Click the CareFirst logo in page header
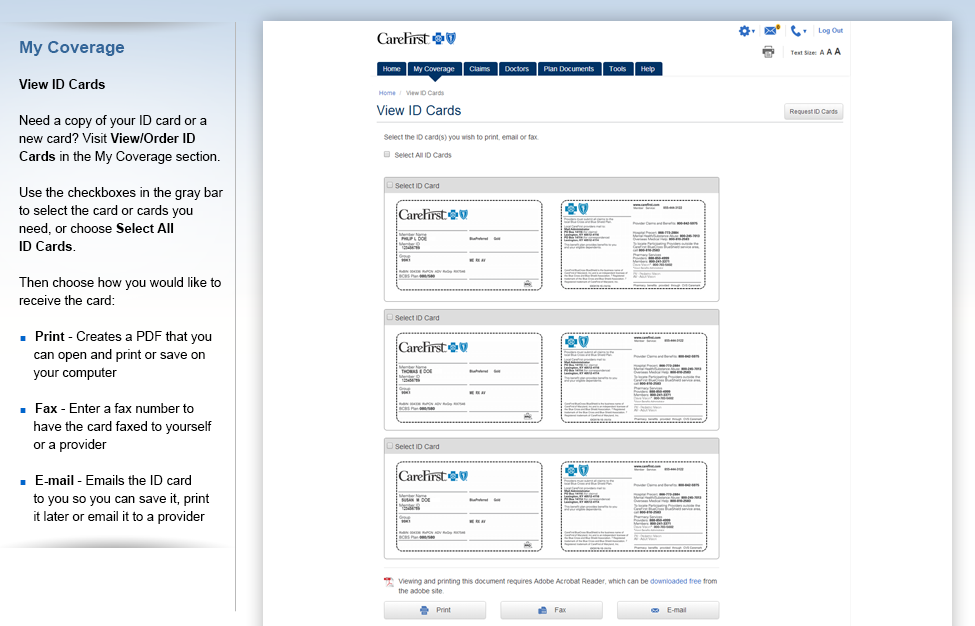975x626 pixels. pos(416,39)
